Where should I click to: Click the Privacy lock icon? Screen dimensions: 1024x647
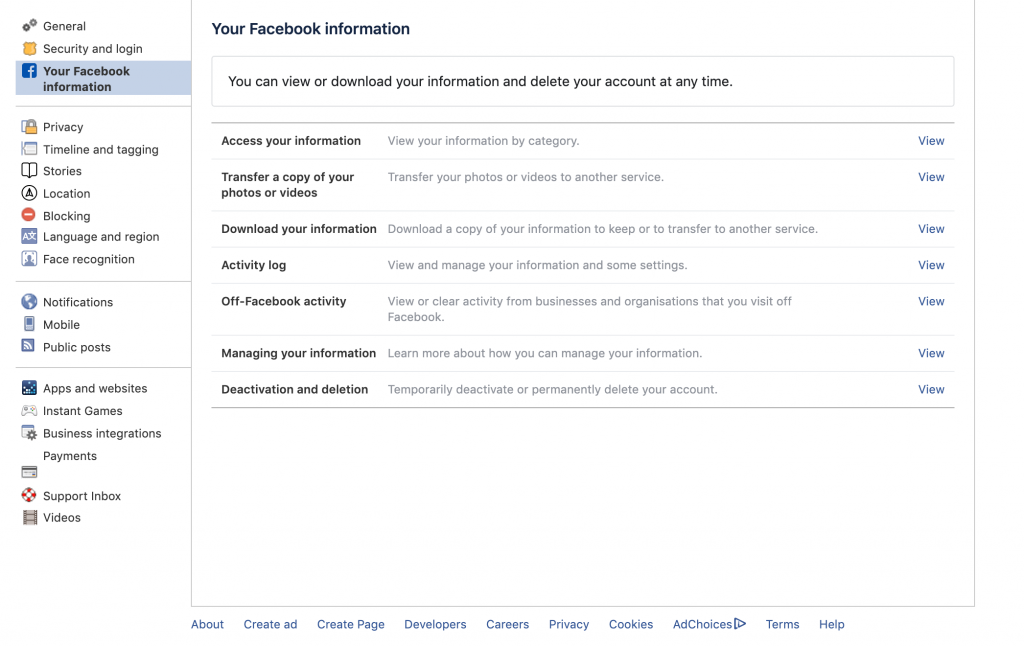pyautogui.click(x=29, y=127)
